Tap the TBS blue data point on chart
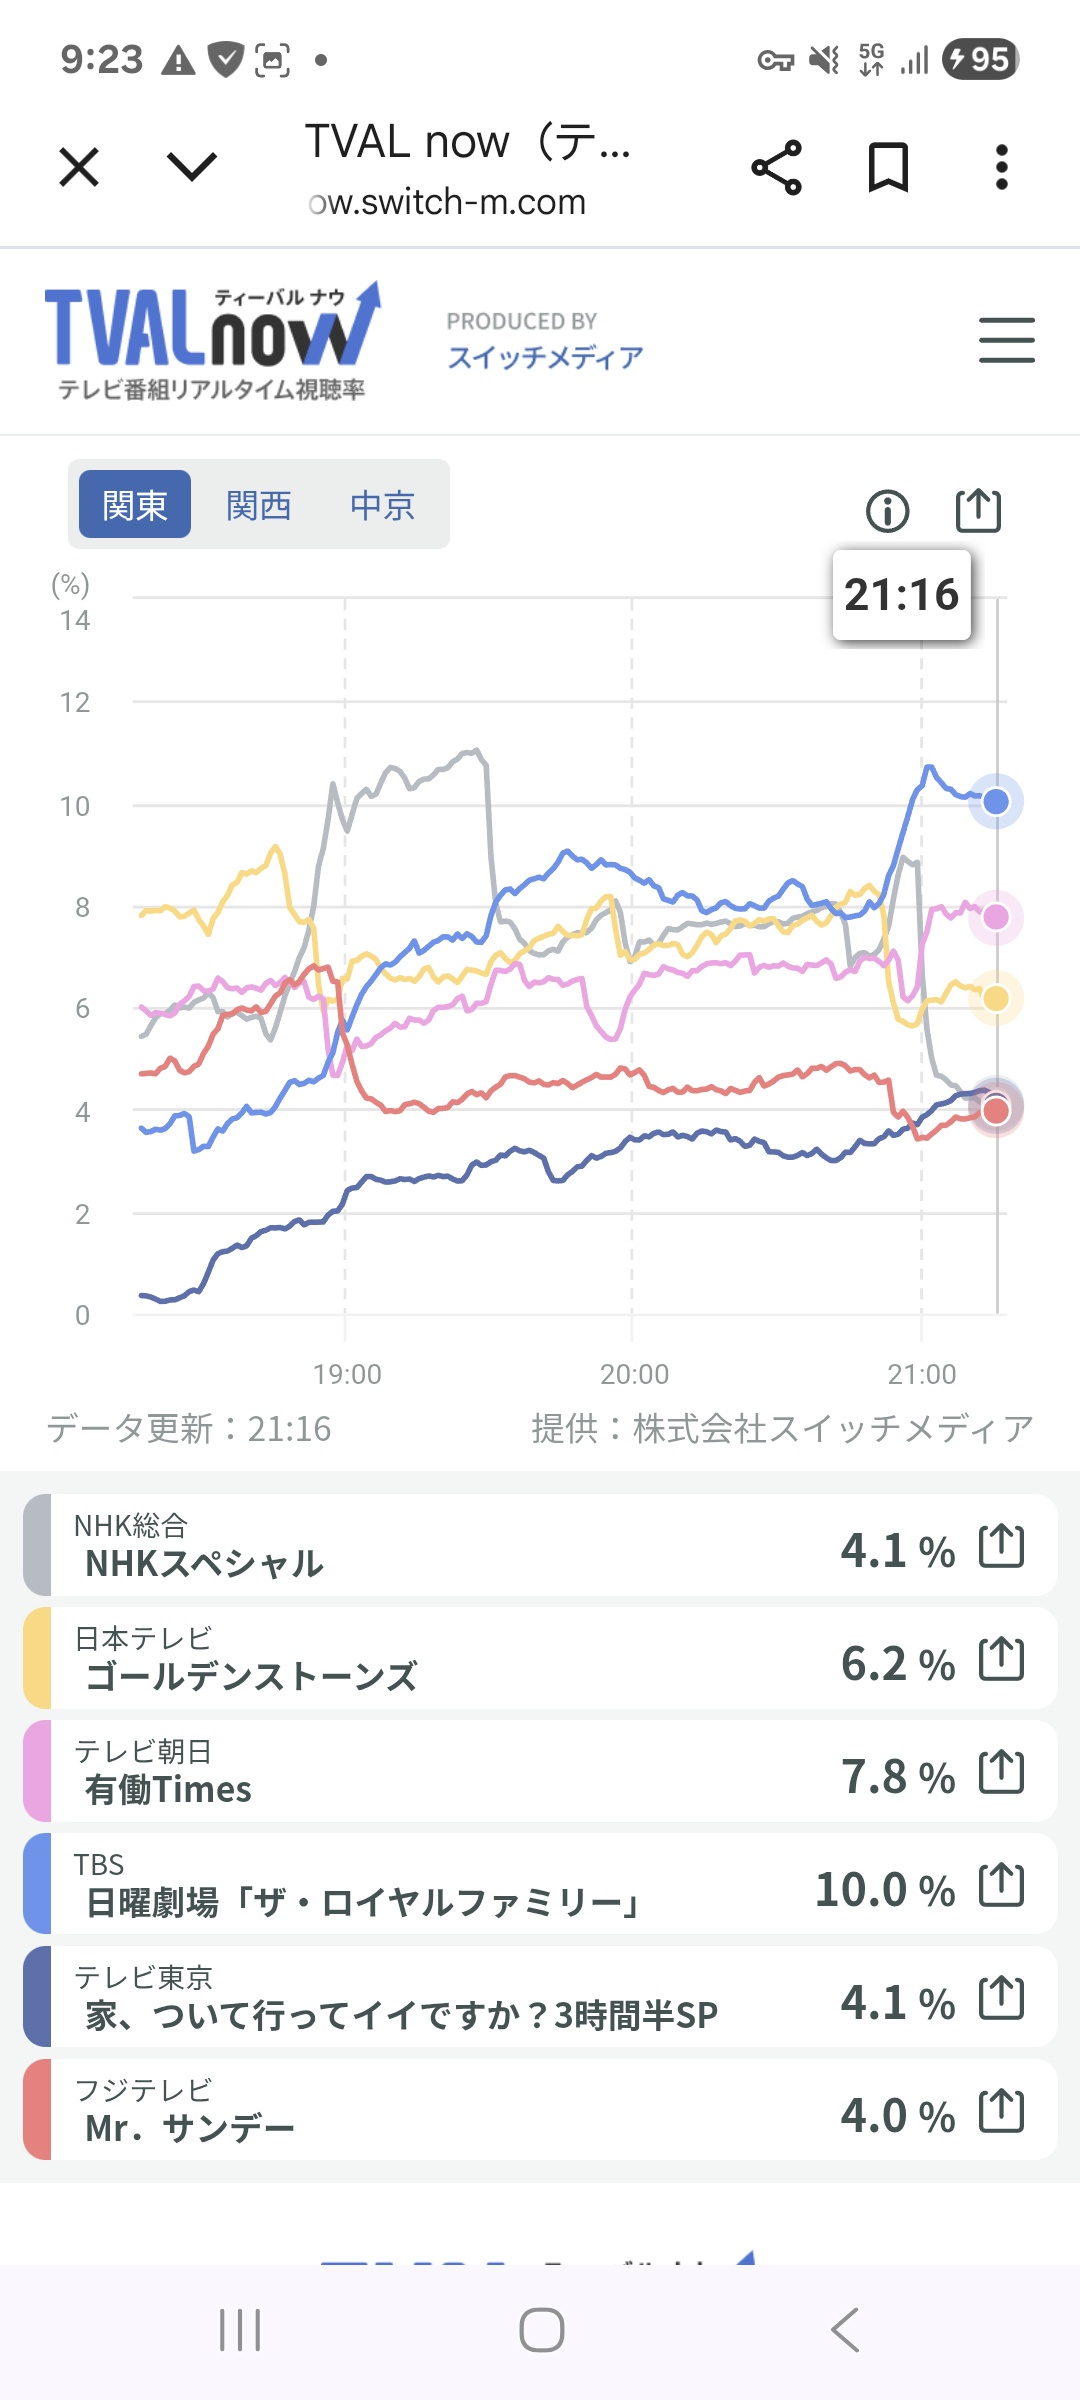 point(995,802)
